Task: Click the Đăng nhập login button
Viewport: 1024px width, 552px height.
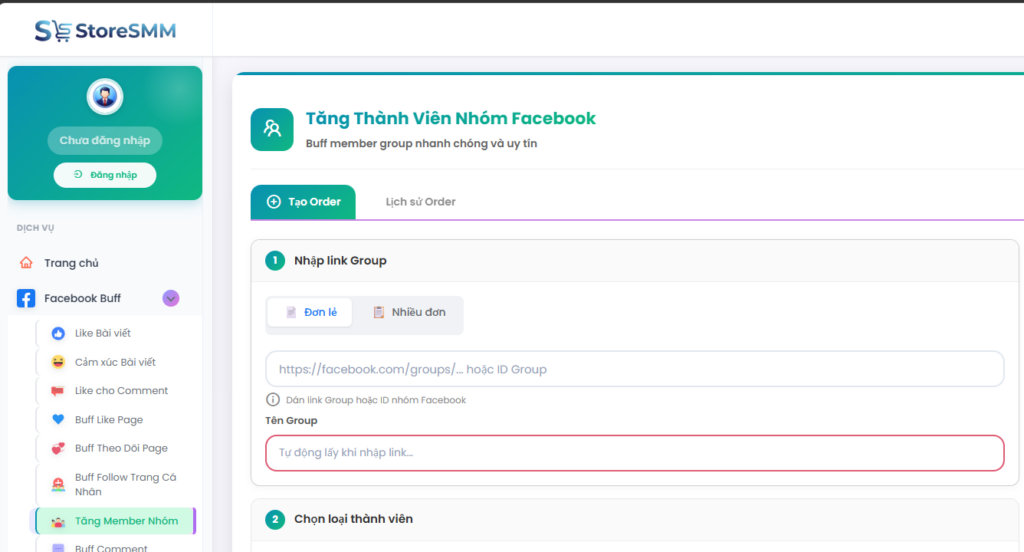Action: click(105, 175)
